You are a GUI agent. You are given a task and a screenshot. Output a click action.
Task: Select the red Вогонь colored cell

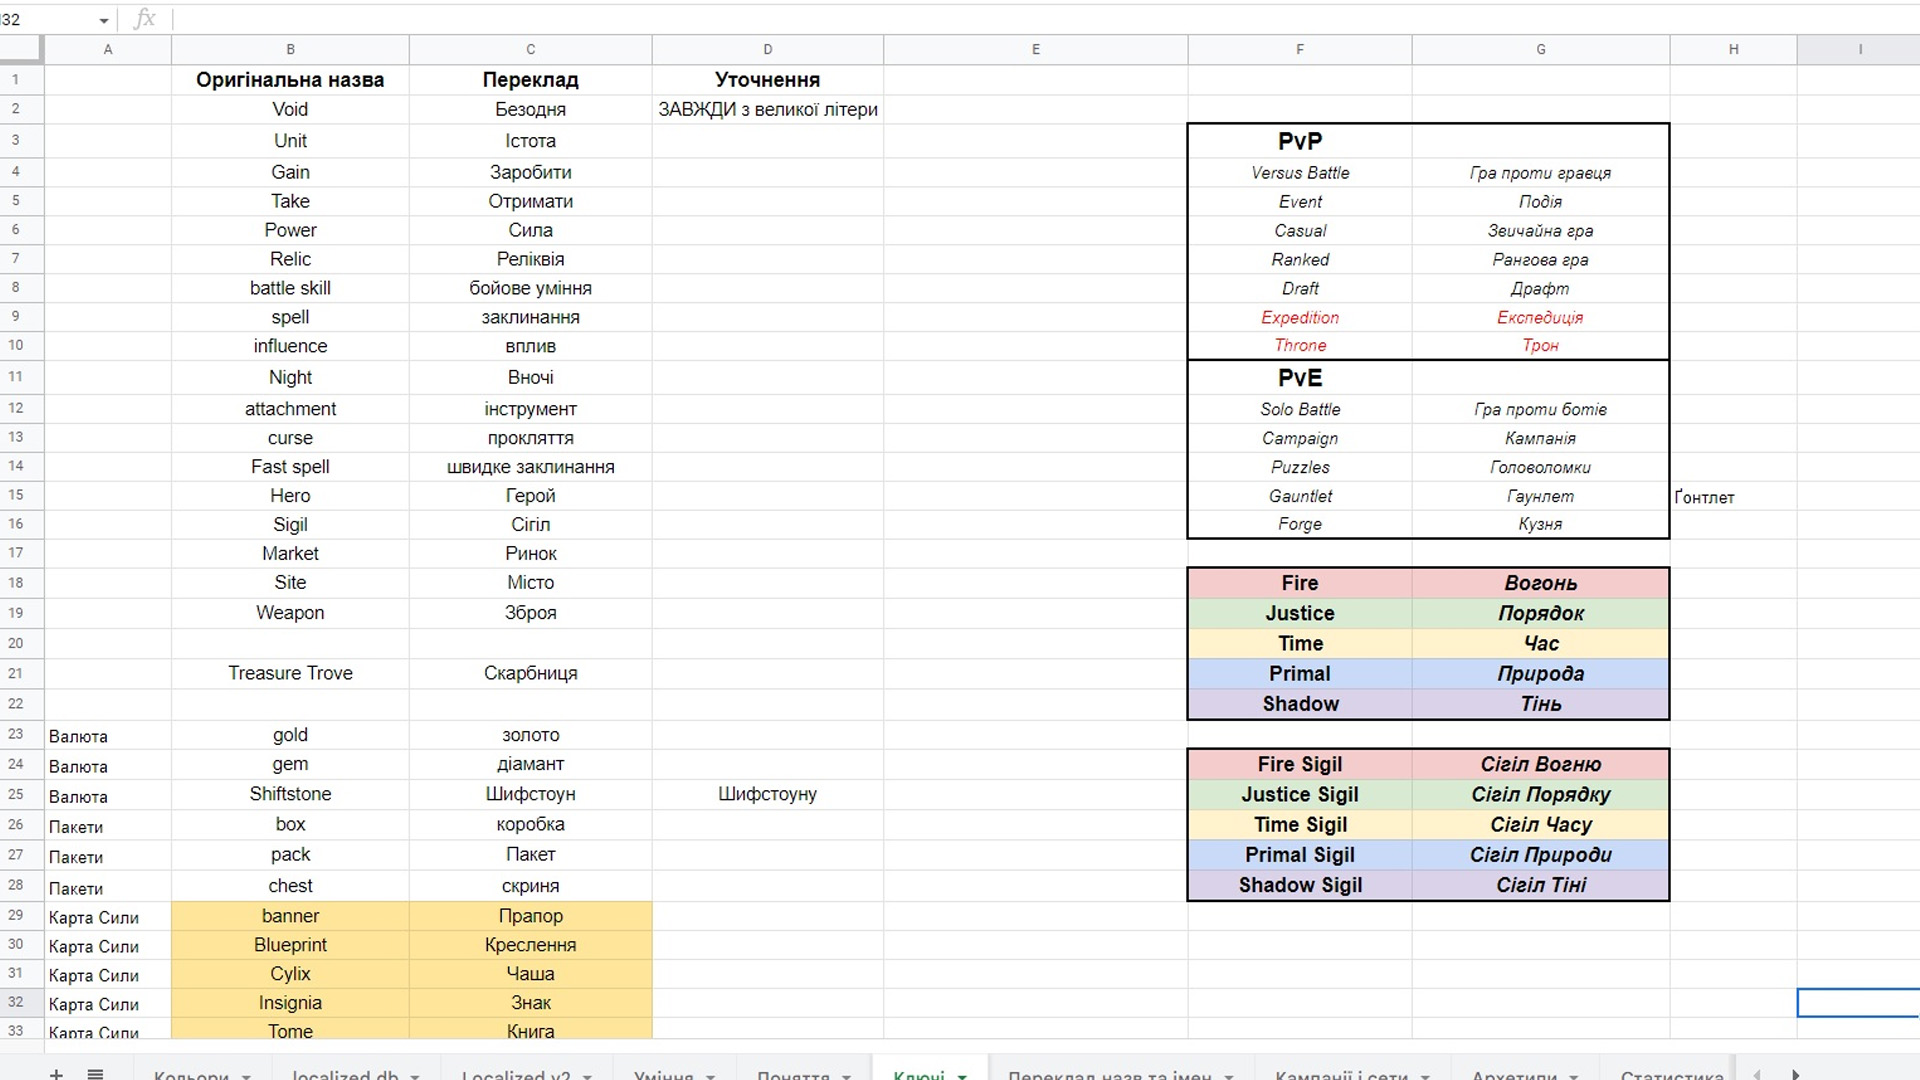[x=1540, y=583]
